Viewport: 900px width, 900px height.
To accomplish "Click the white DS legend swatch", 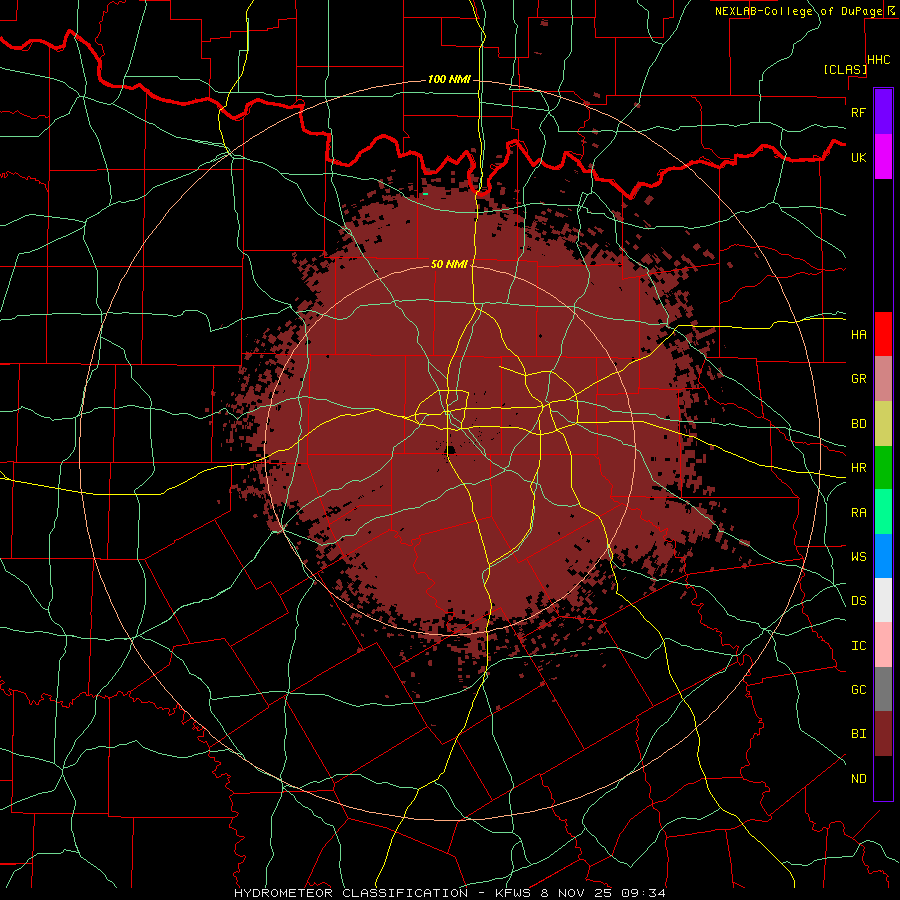I will (883, 600).
